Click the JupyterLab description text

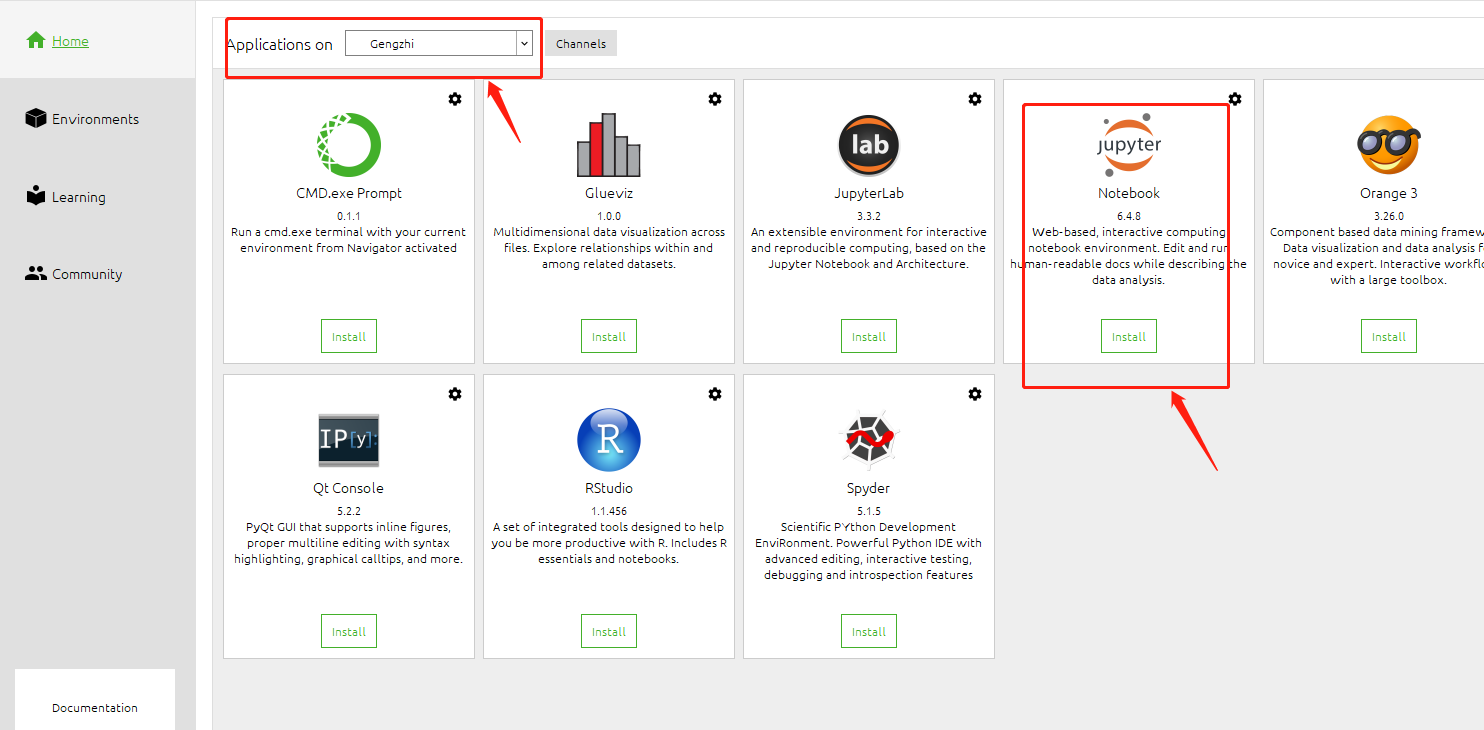coord(869,248)
